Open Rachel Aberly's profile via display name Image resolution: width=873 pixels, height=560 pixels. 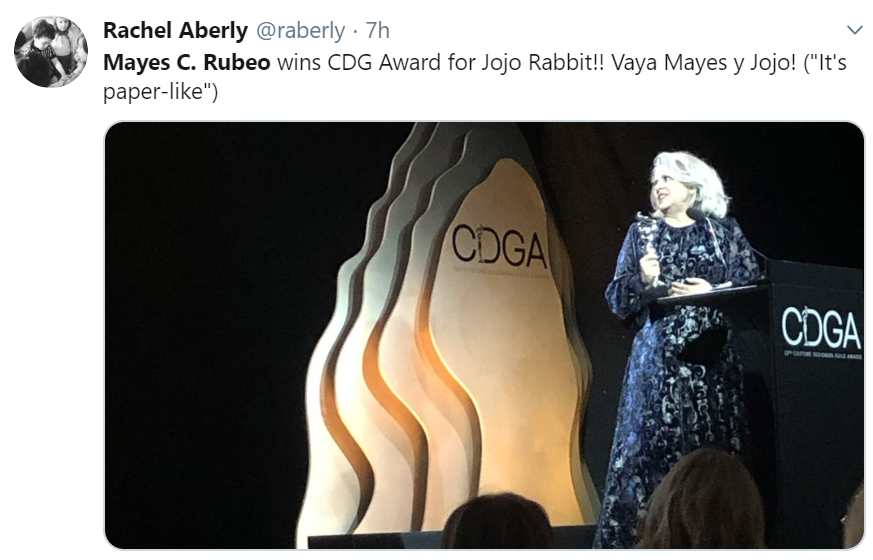tap(175, 30)
